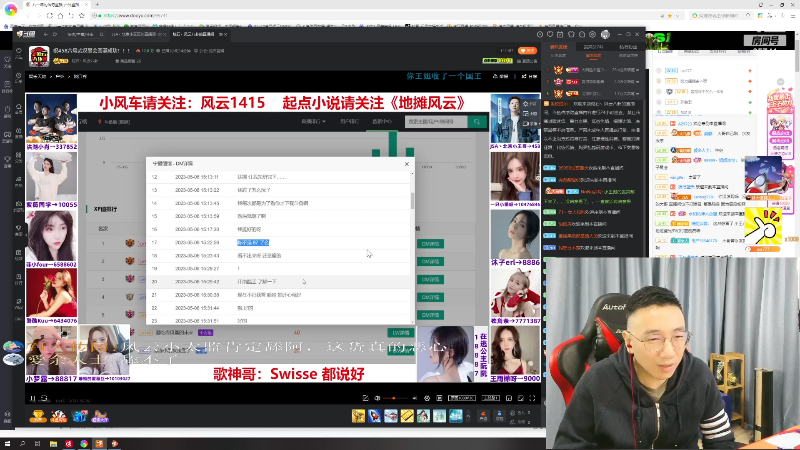Click the popup's vertical scrollbar
The width and height of the screenshot is (800, 450).
coord(412,201)
